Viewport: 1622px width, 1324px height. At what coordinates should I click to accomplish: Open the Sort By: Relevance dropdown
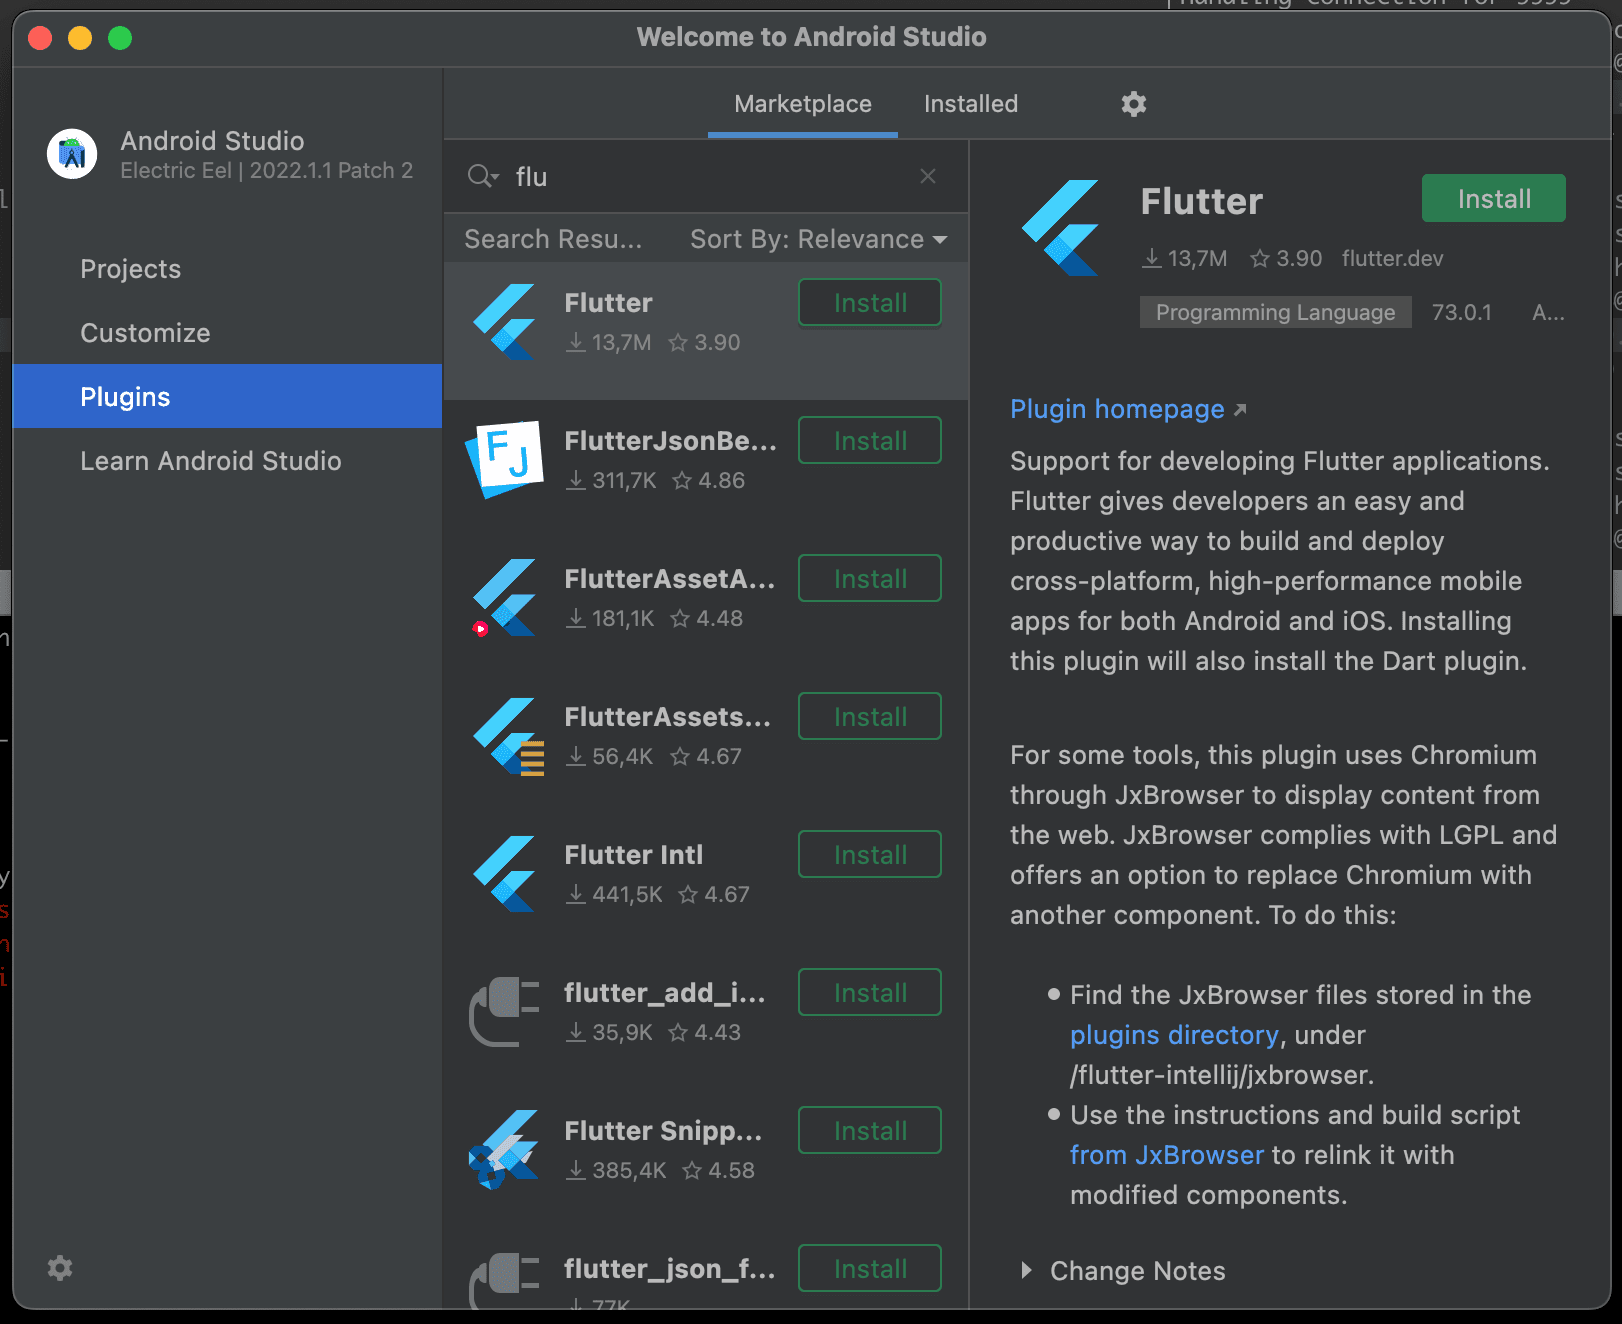[x=818, y=239]
